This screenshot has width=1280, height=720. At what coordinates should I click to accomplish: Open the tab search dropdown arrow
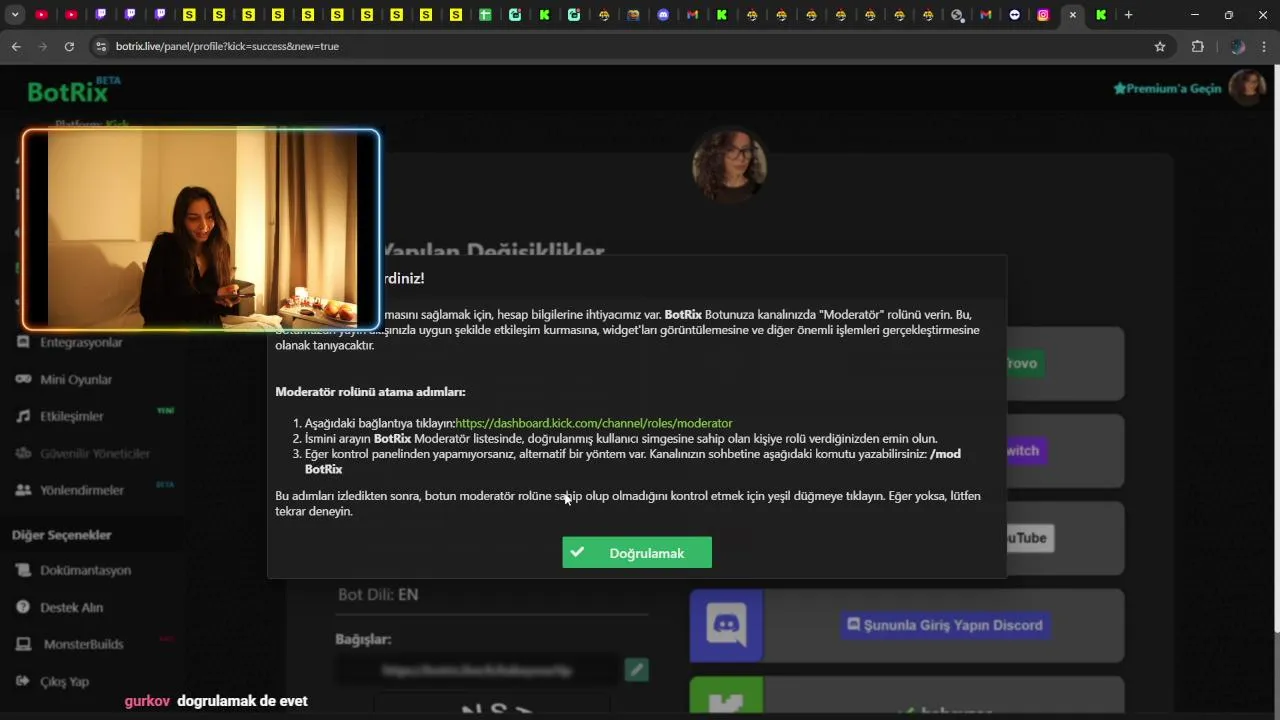click(15, 15)
